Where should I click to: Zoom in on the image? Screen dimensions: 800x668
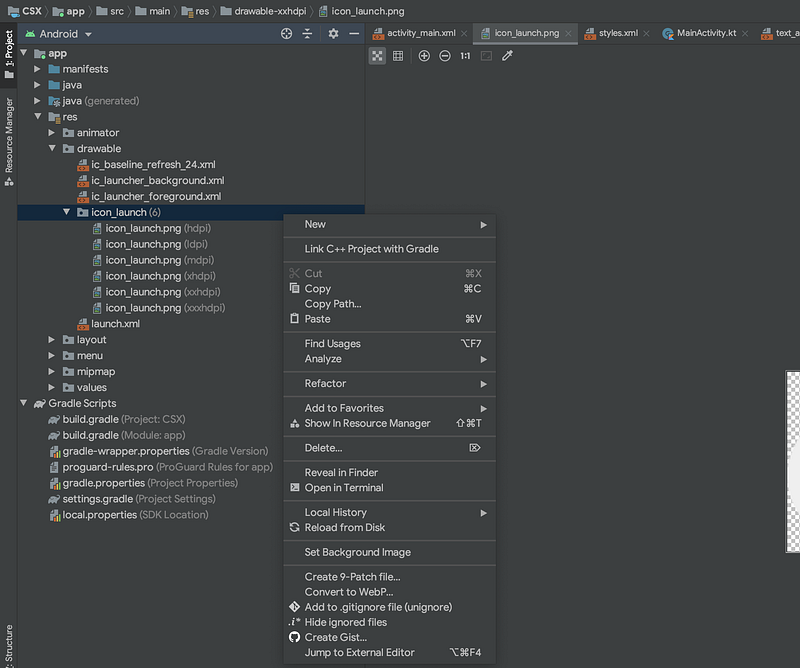pyautogui.click(x=424, y=56)
